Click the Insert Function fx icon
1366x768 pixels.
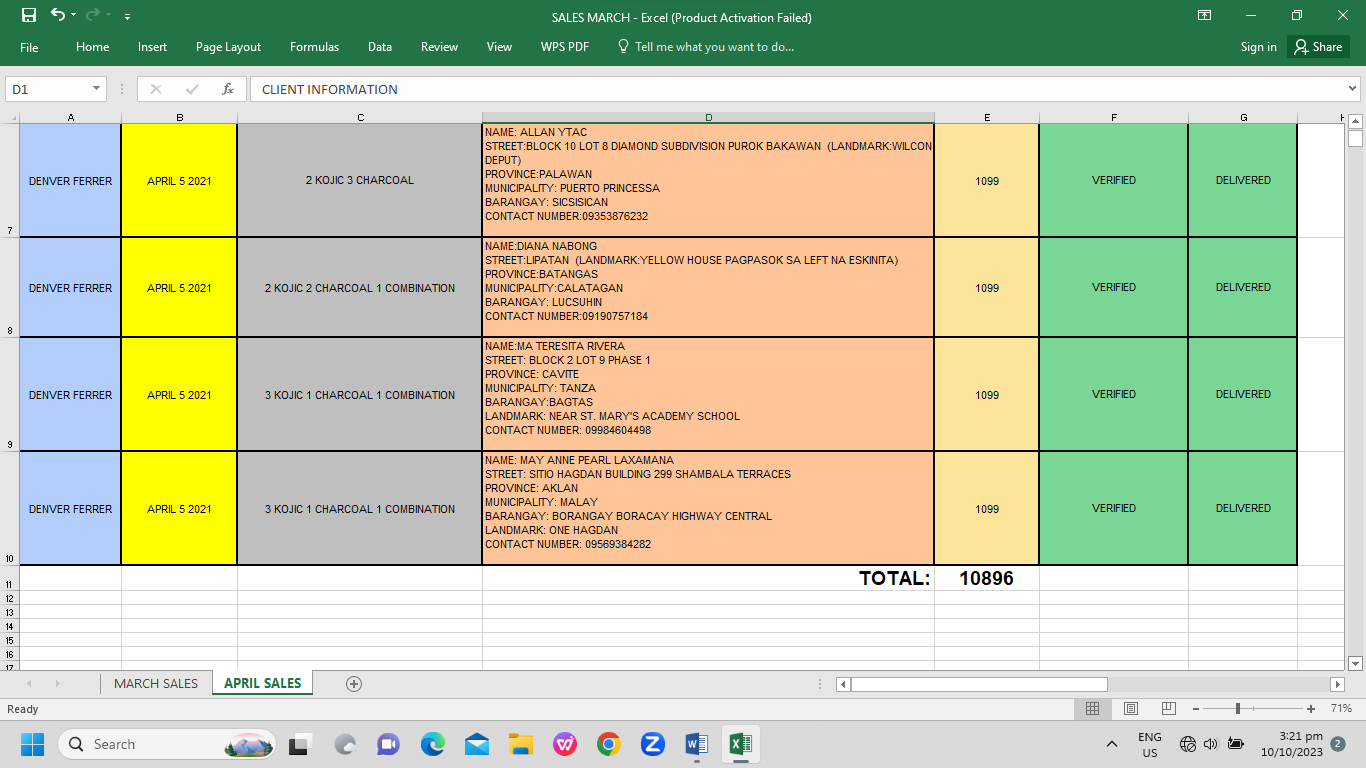click(x=228, y=89)
